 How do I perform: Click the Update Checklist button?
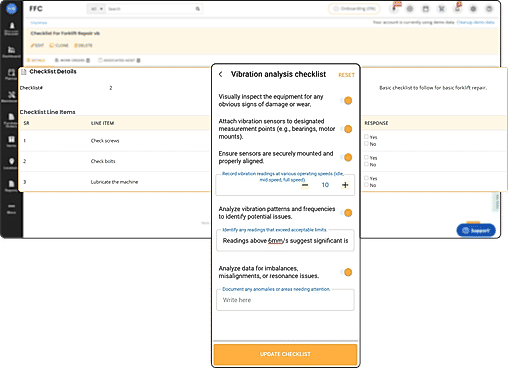285,354
